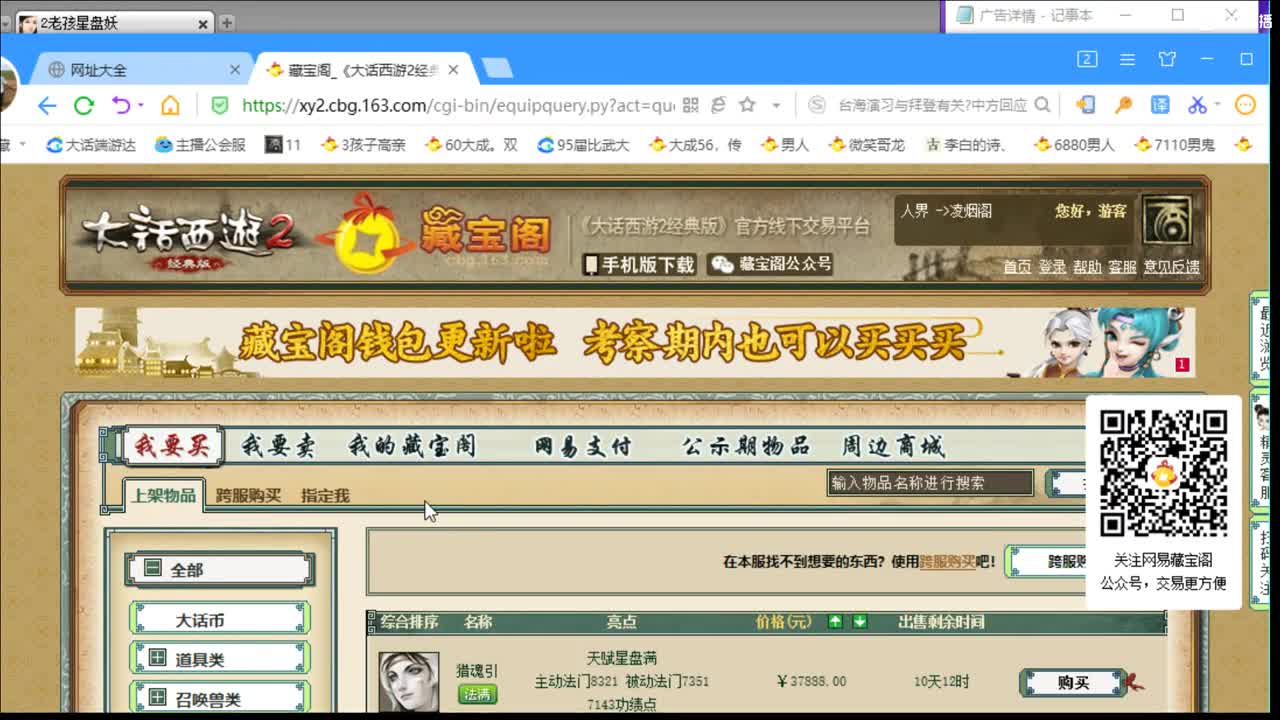Open the orange smiley menu icon
Image resolution: width=1280 pixels, height=720 pixels.
click(x=1246, y=105)
